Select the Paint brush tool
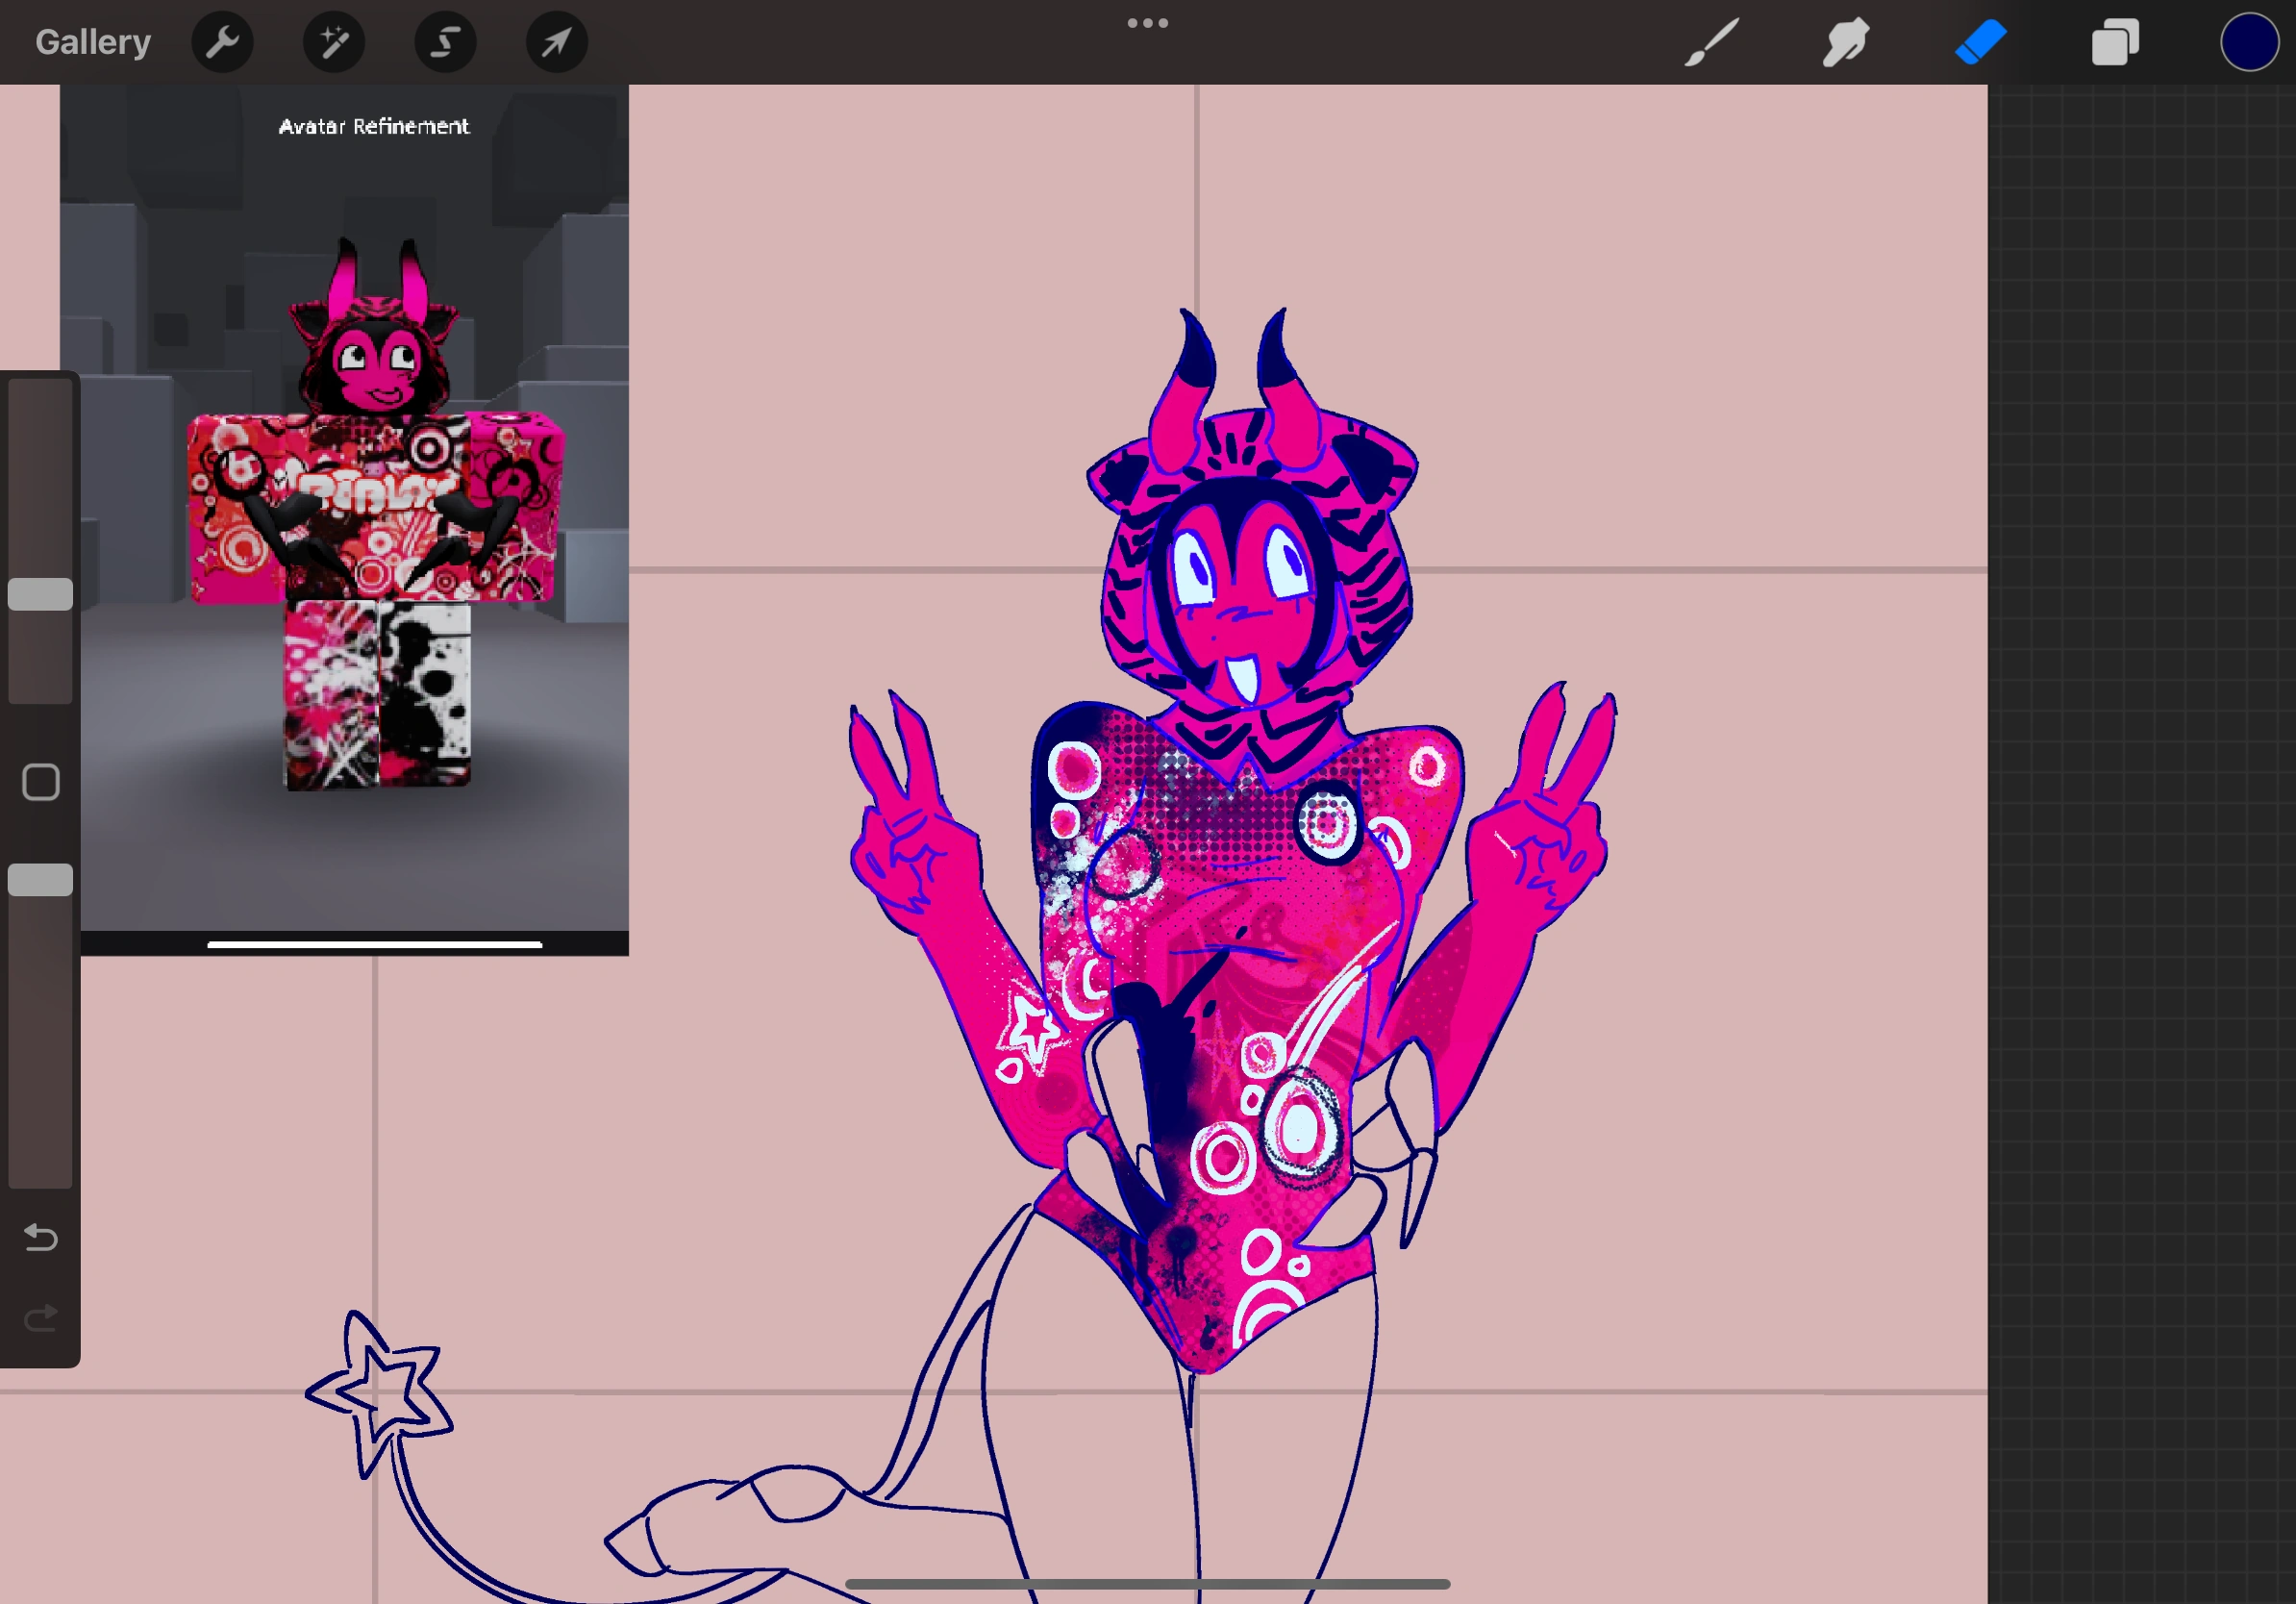The height and width of the screenshot is (1604, 2296). click(1712, 42)
